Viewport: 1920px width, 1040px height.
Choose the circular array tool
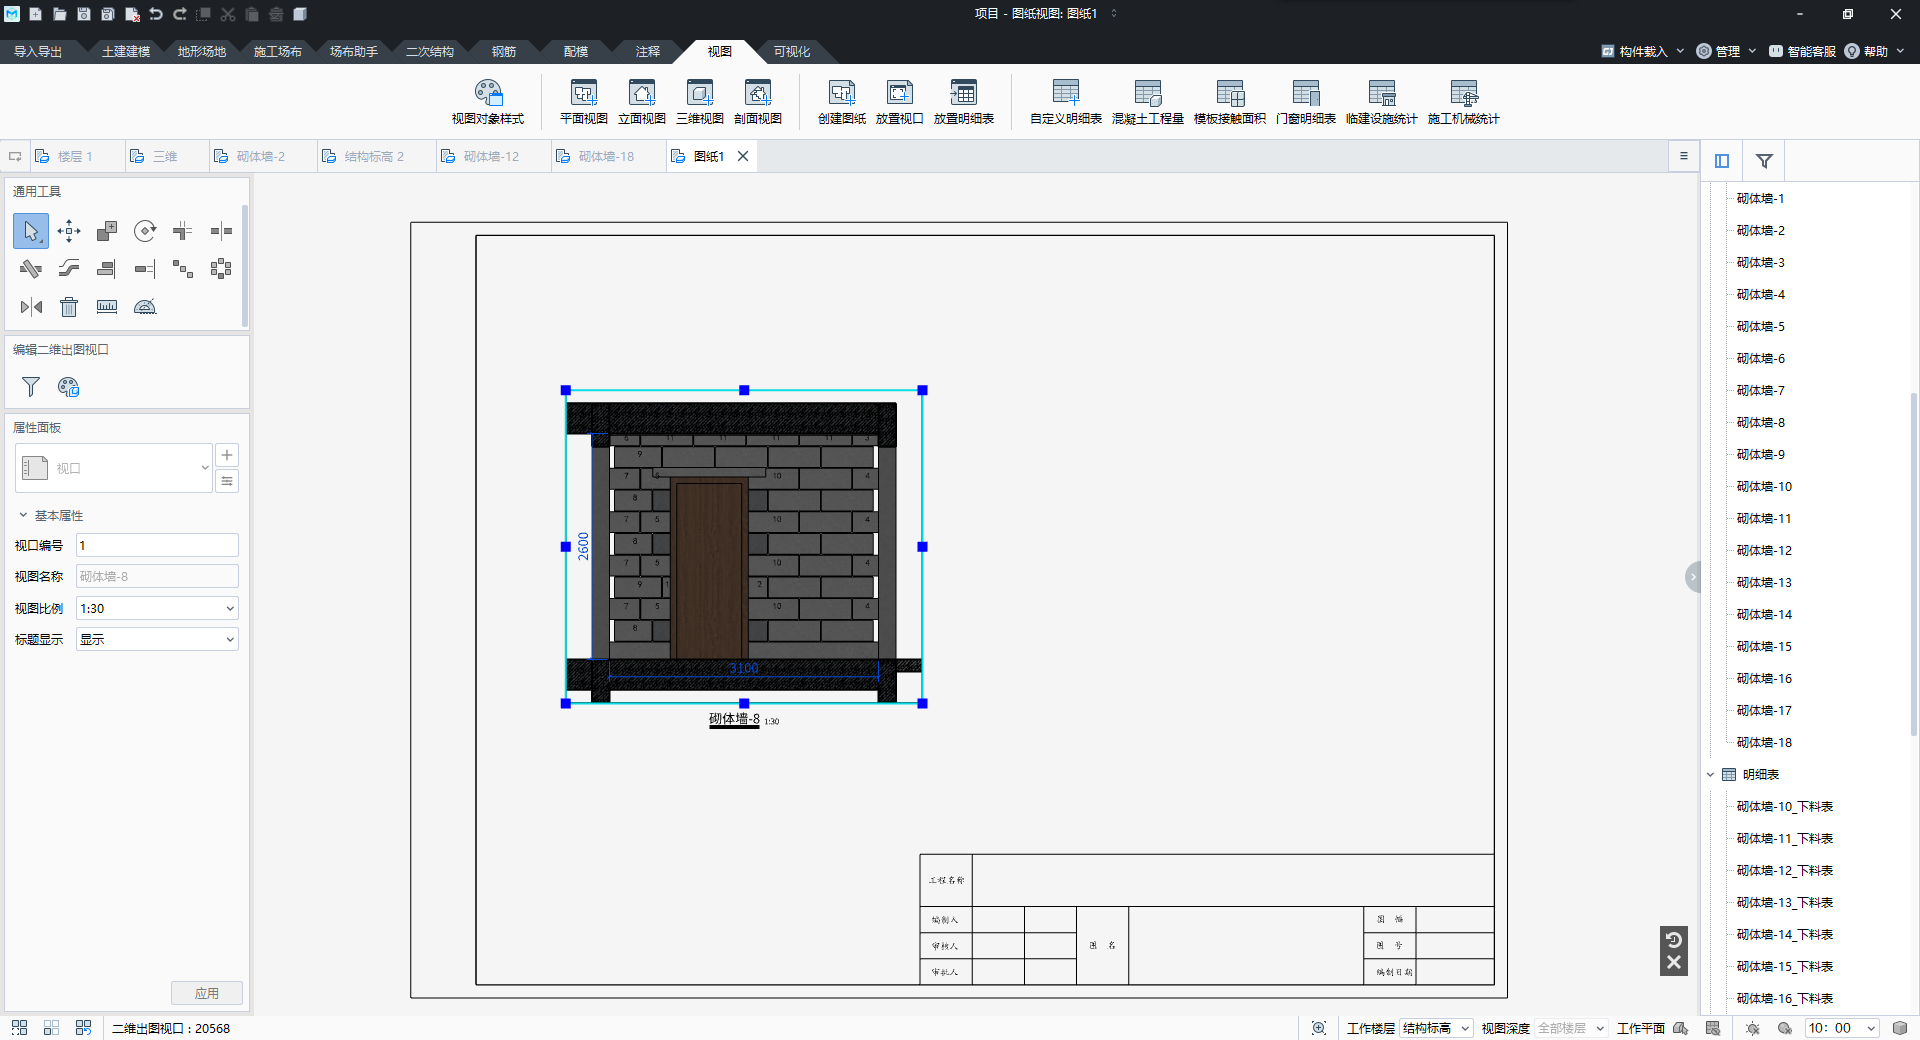(x=221, y=269)
